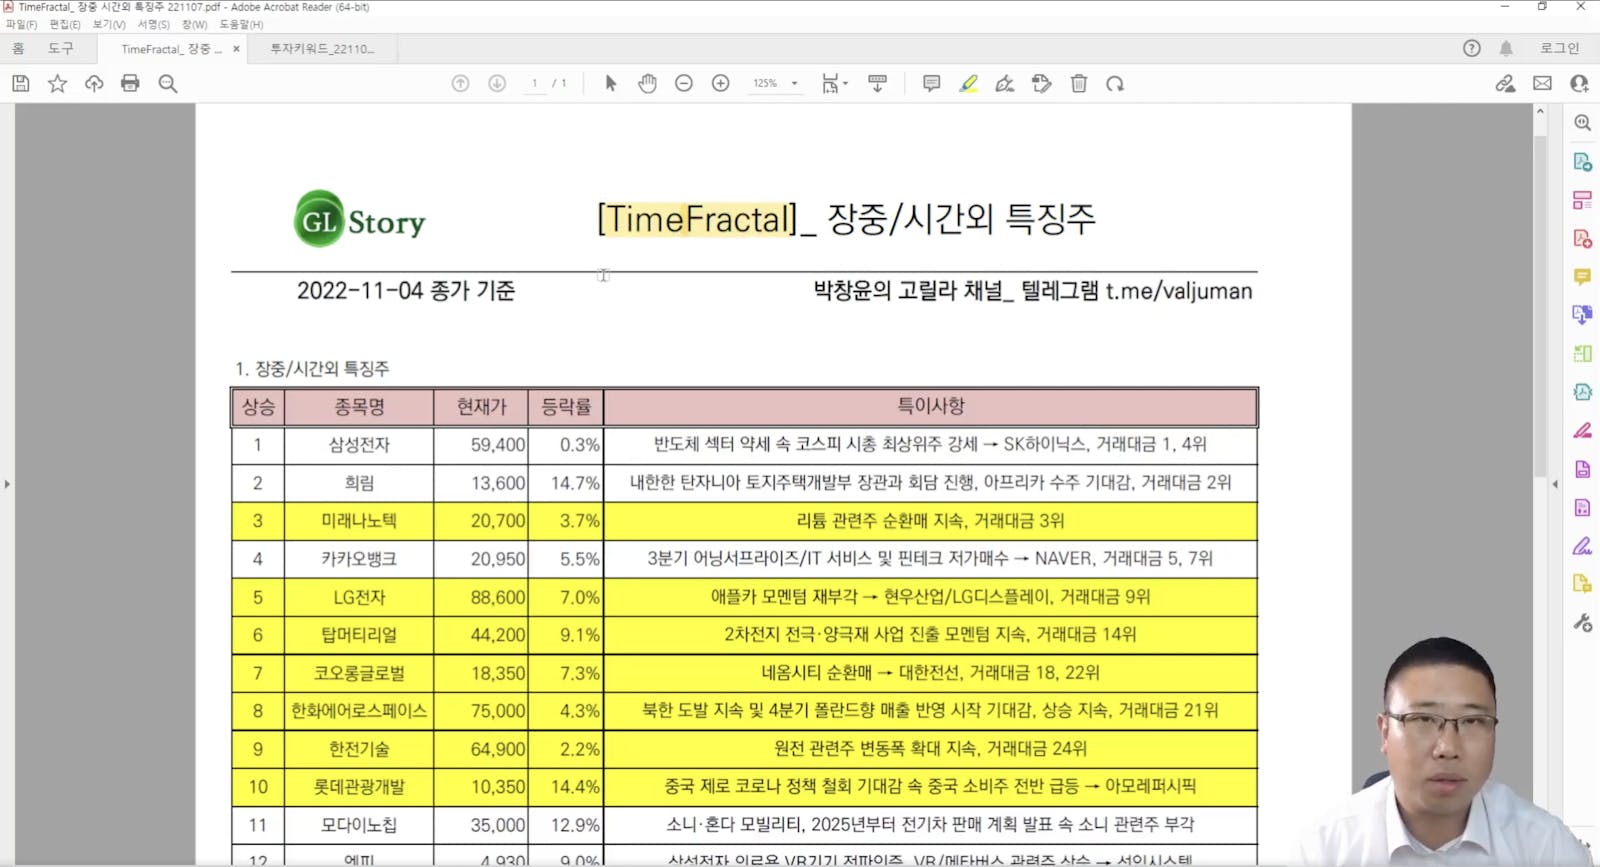Click the zoom in plus button
This screenshot has width=1600, height=867.
tap(720, 84)
